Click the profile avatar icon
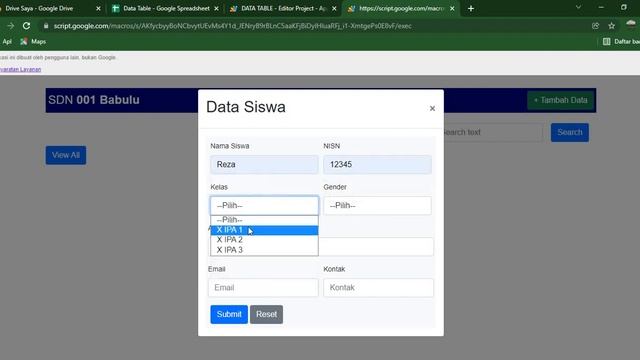 click(x=631, y=24)
